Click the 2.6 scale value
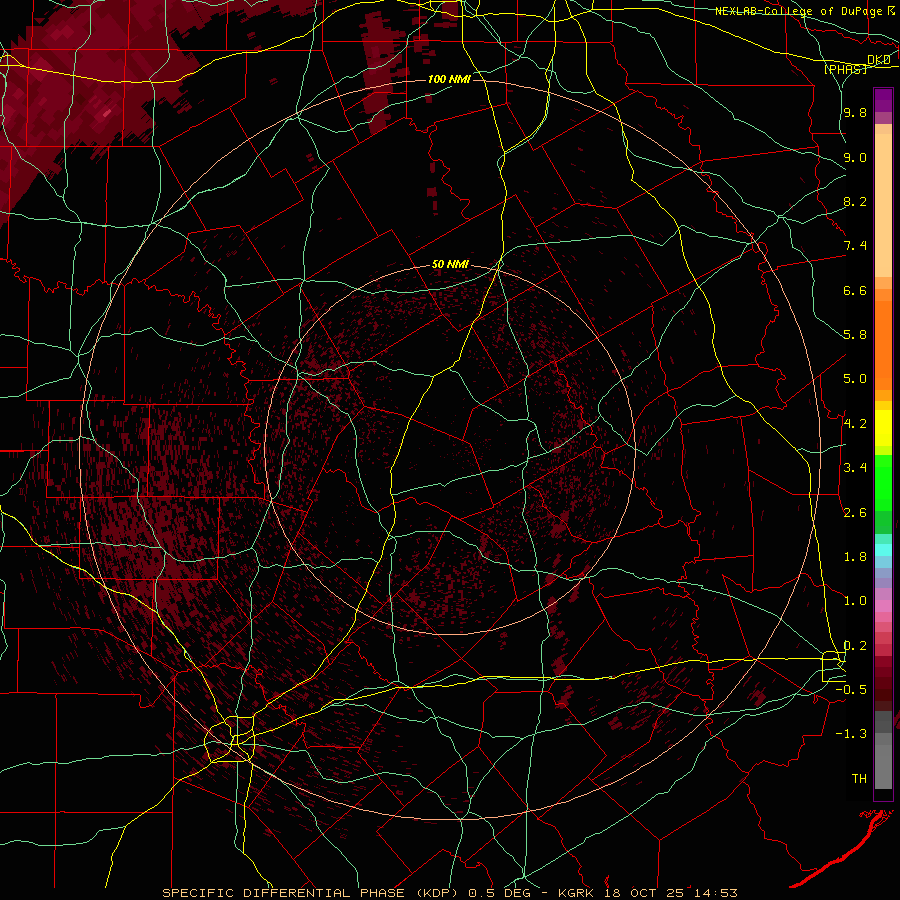This screenshot has width=900, height=900. point(855,513)
